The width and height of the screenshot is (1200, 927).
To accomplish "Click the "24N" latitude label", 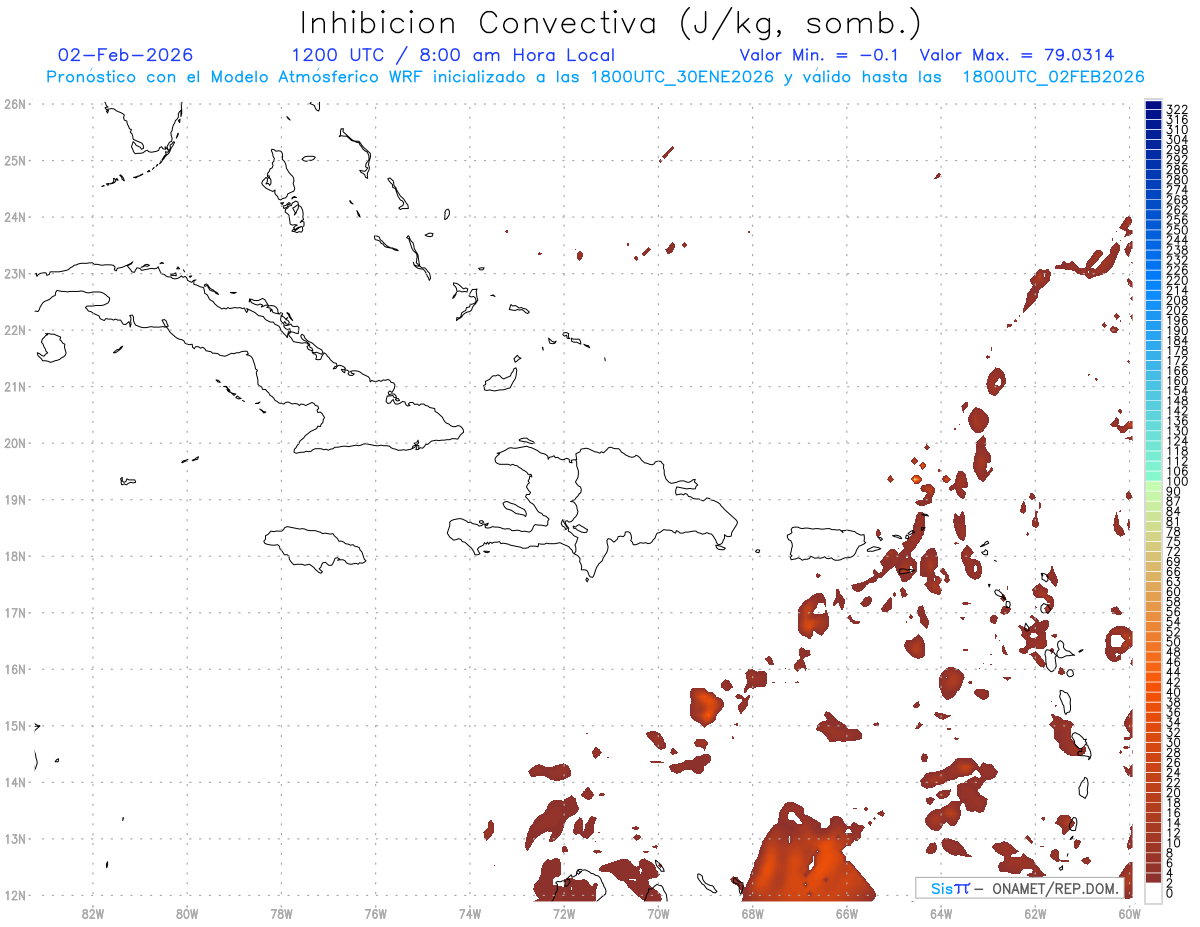I will [14, 217].
